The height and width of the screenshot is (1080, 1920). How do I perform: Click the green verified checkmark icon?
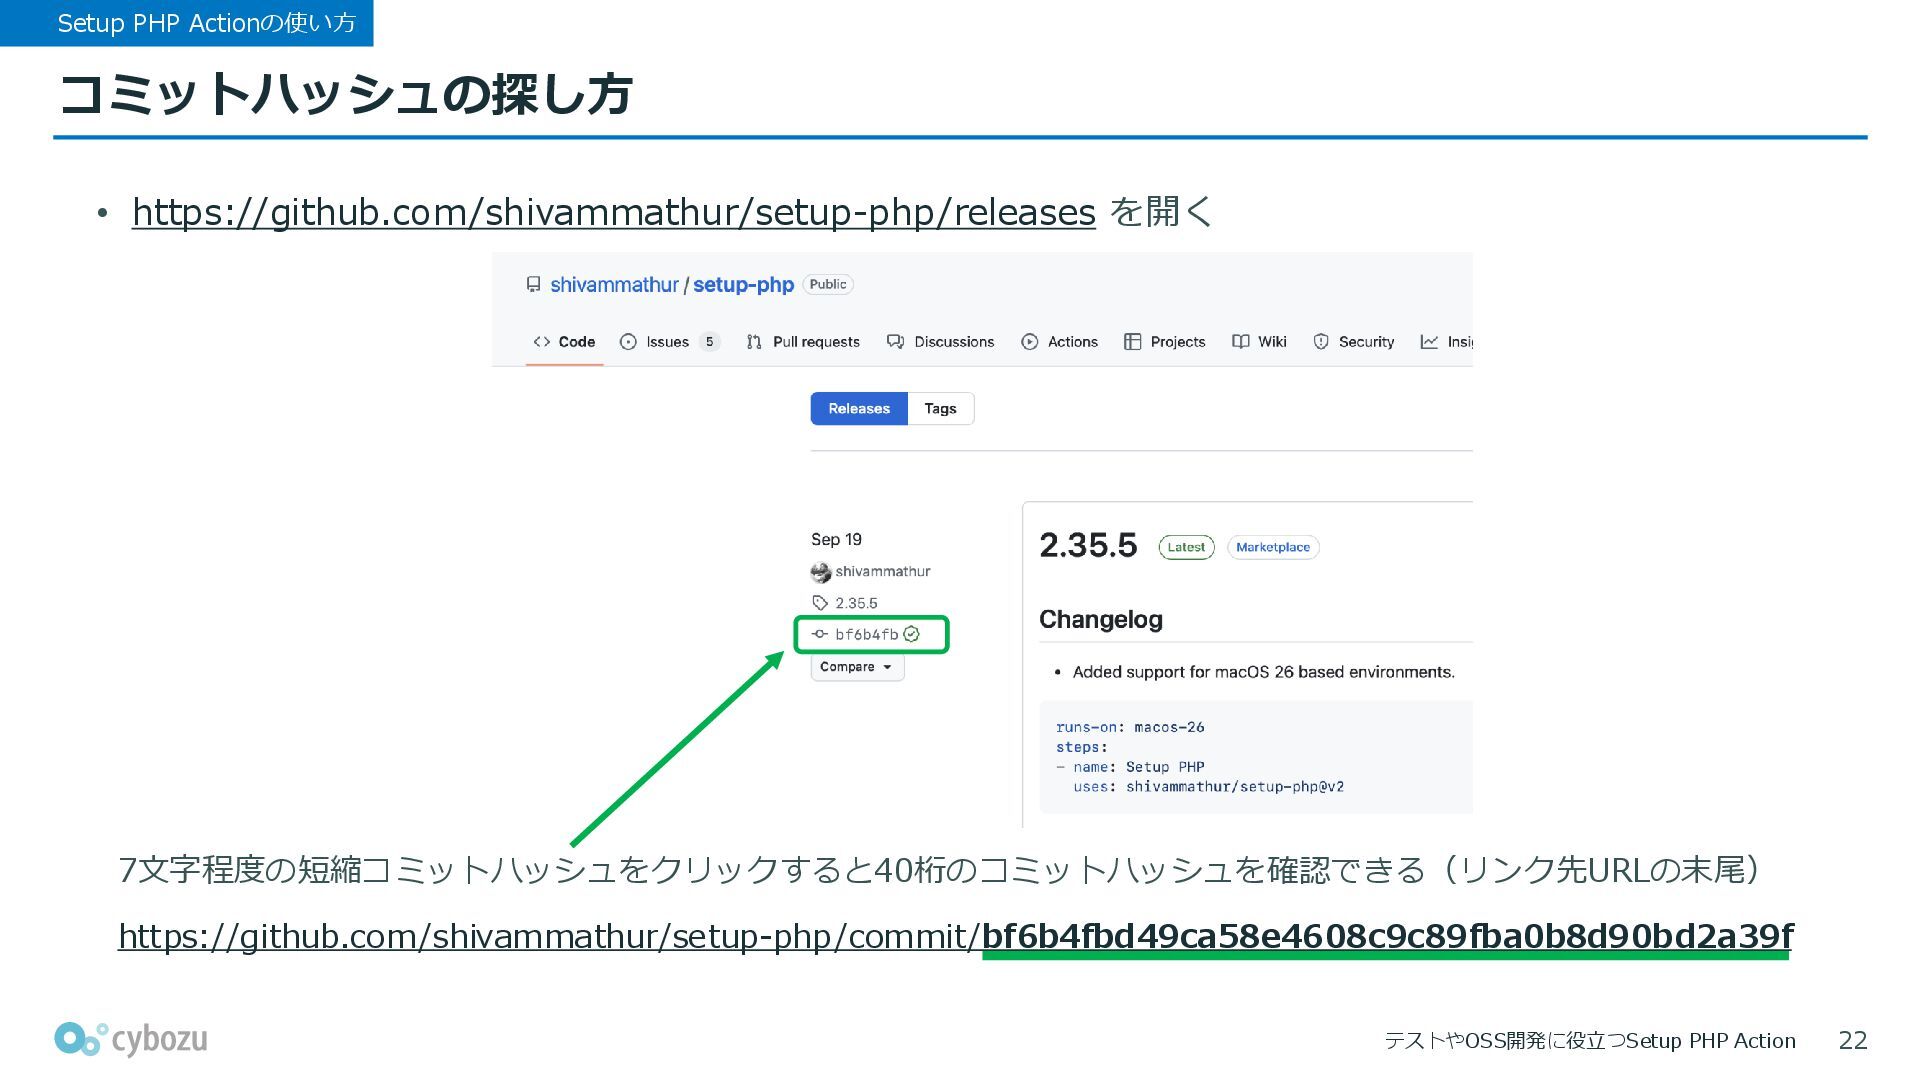911,634
